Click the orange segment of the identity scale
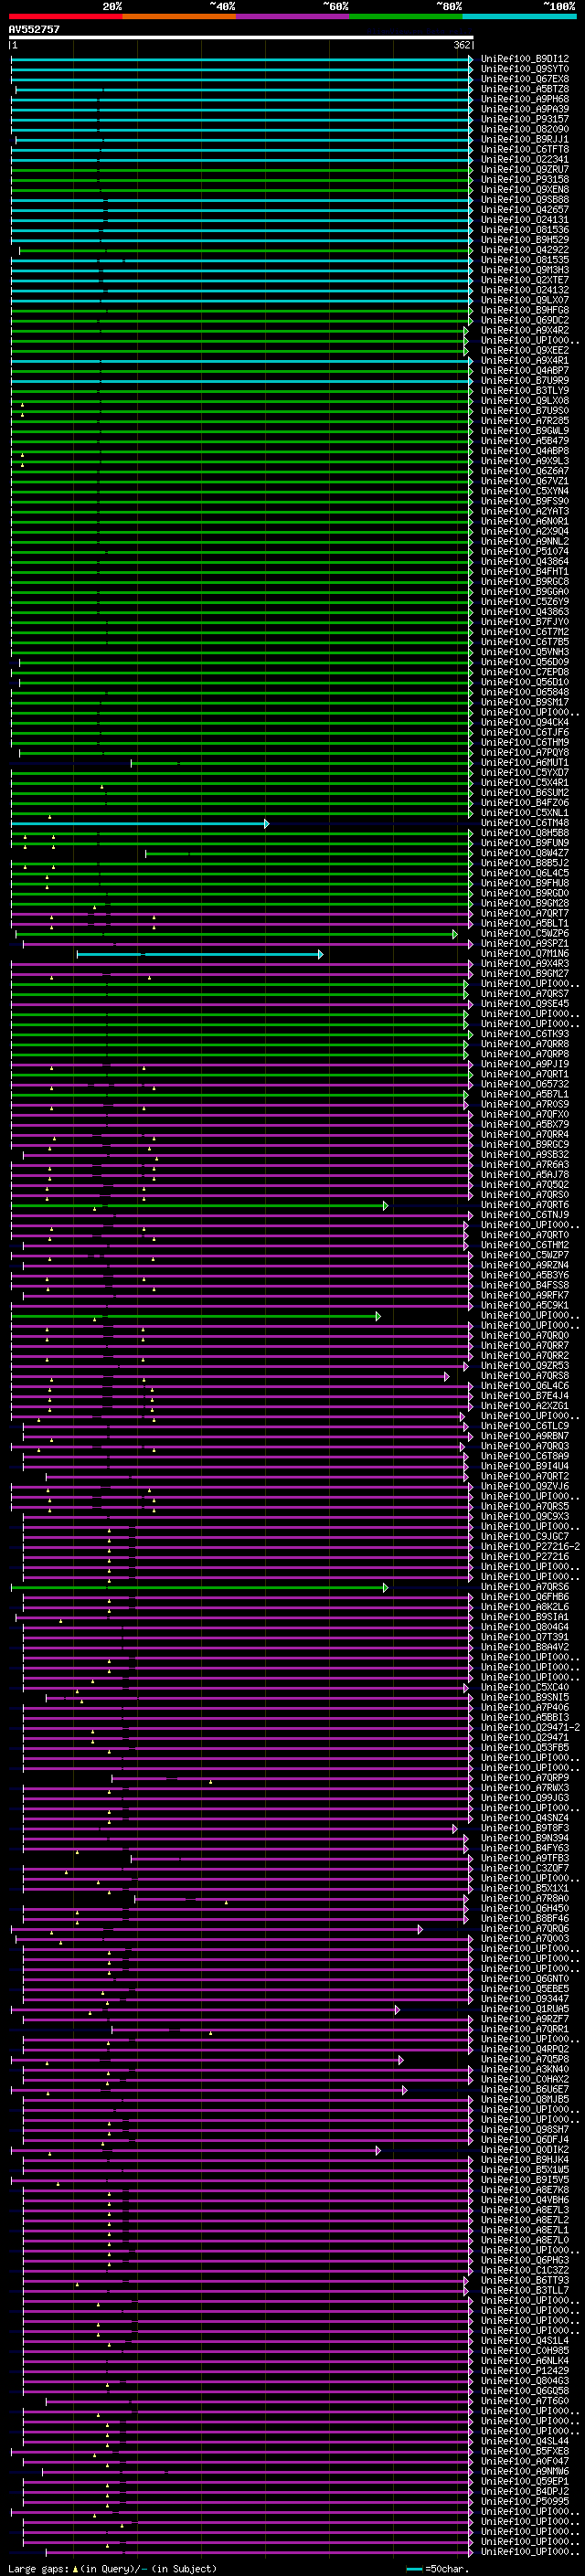Screen dimensions: 585x2576 tap(179, 16)
